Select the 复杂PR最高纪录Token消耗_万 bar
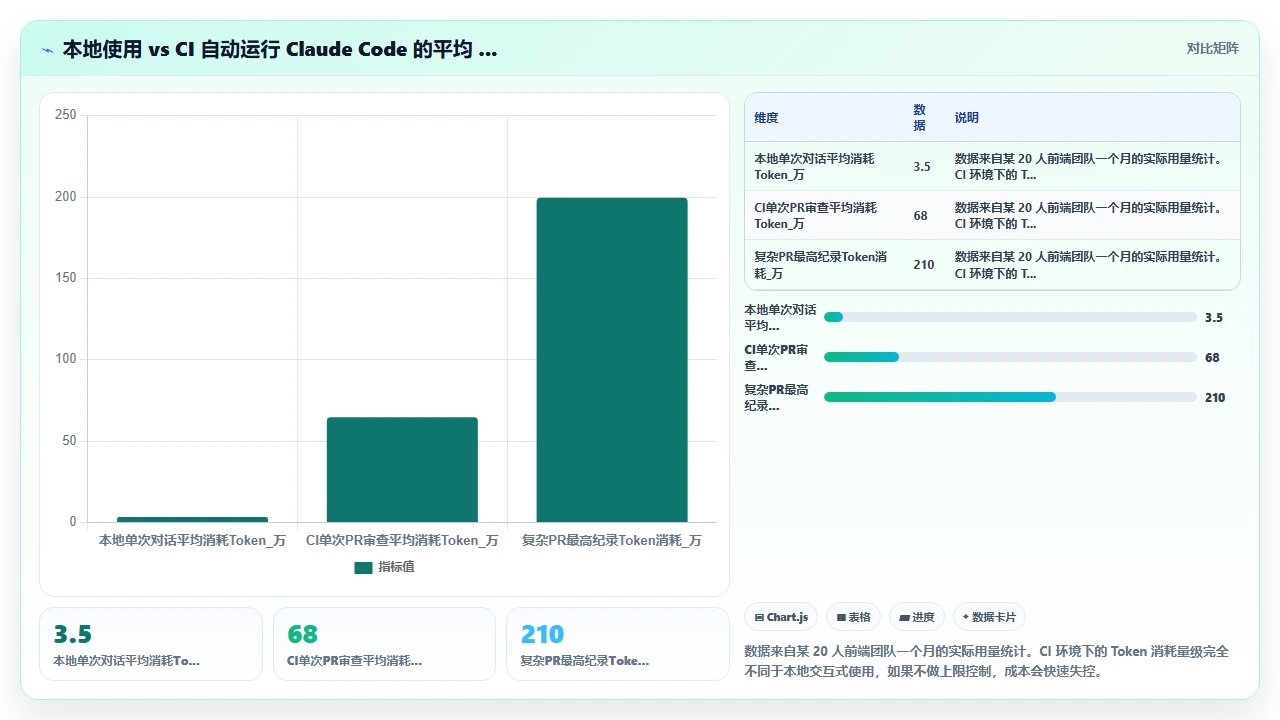Image resolution: width=1280 pixels, height=720 pixels. pyautogui.click(x=612, y=360)
